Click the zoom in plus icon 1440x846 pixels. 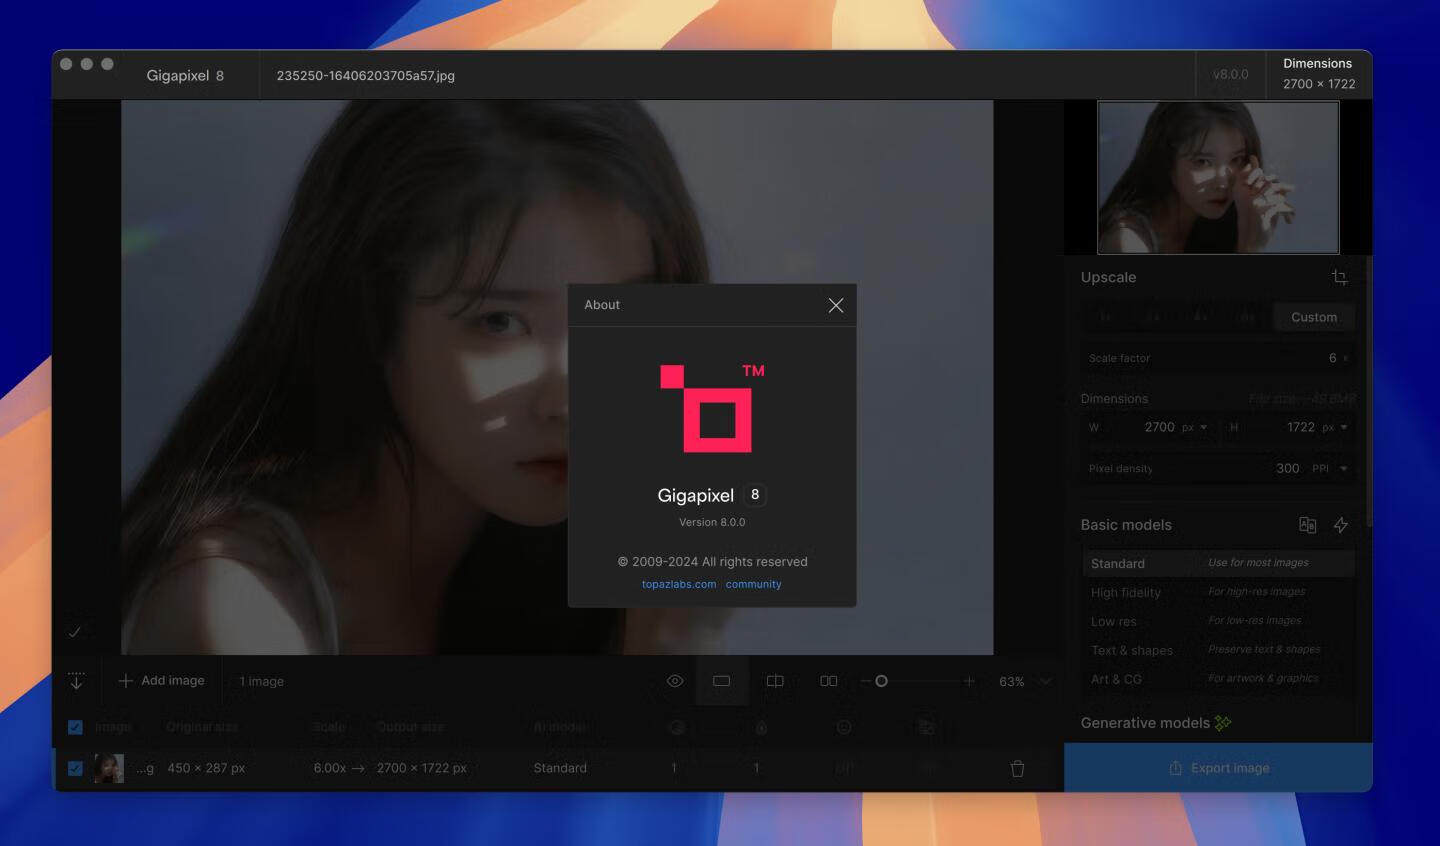(968, 681)
